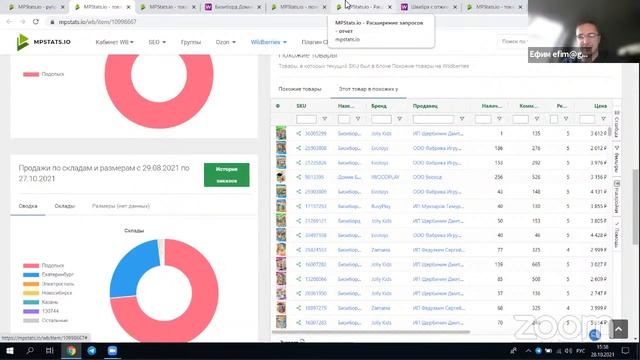Switch to the Похожие товары tab
This screenshot has width=640, height=360.
pos(300,89)
